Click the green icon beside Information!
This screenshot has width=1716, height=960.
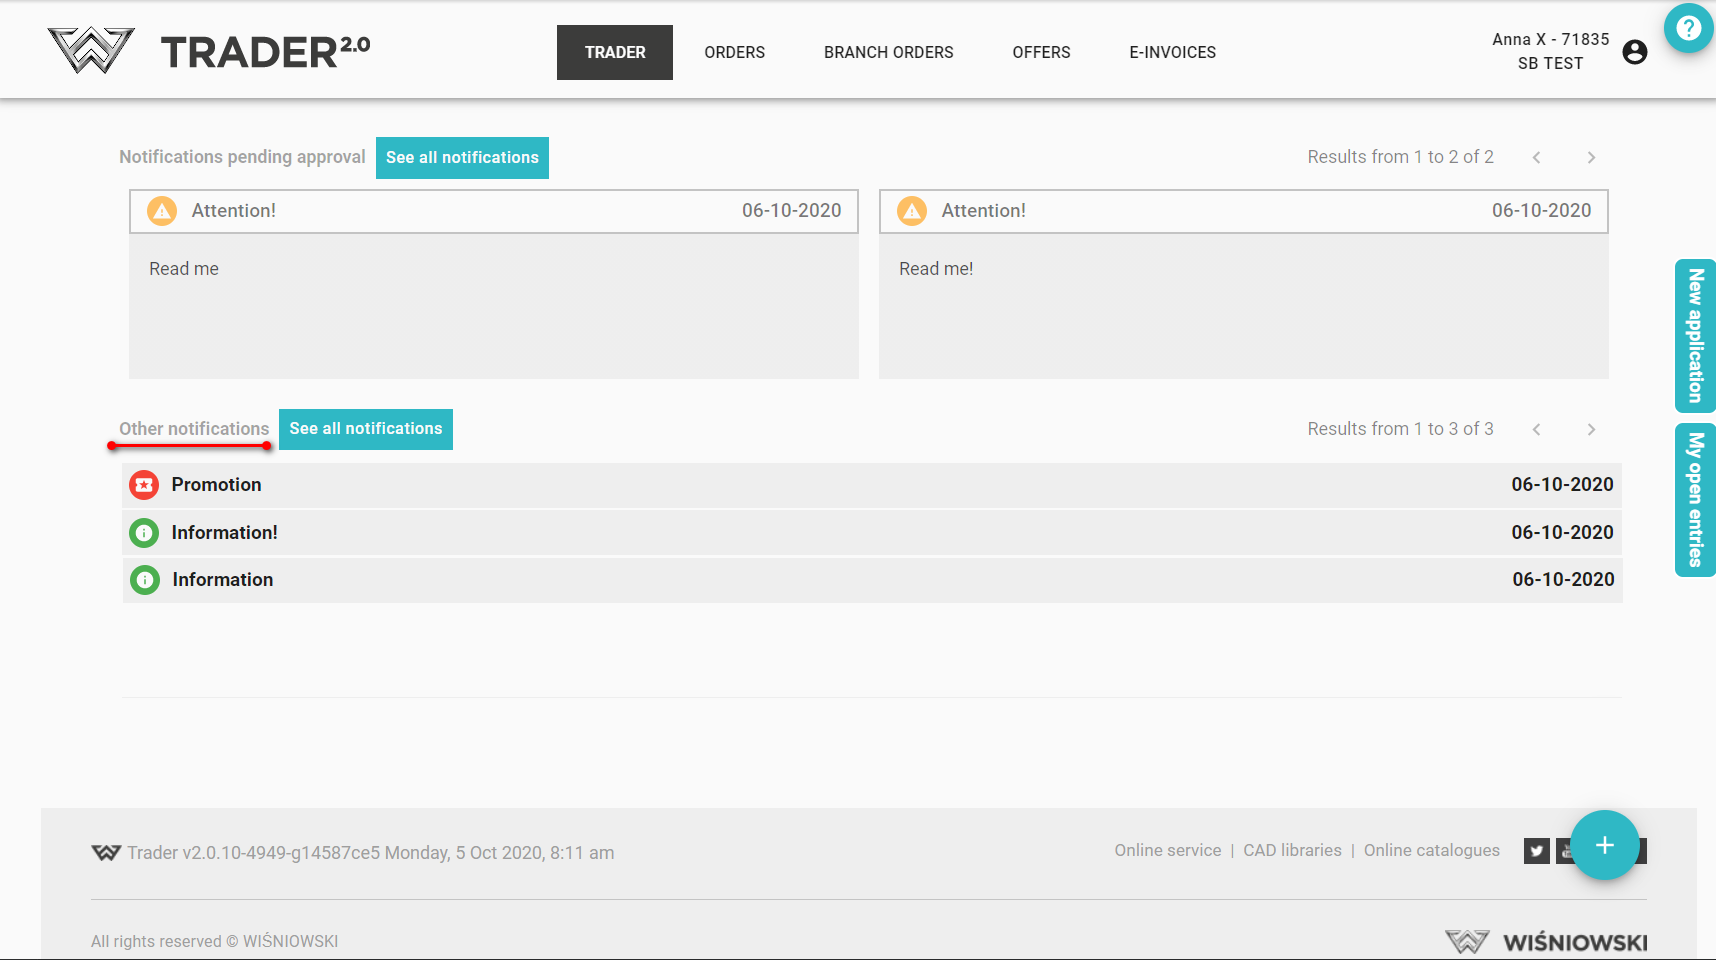point(144,533)
